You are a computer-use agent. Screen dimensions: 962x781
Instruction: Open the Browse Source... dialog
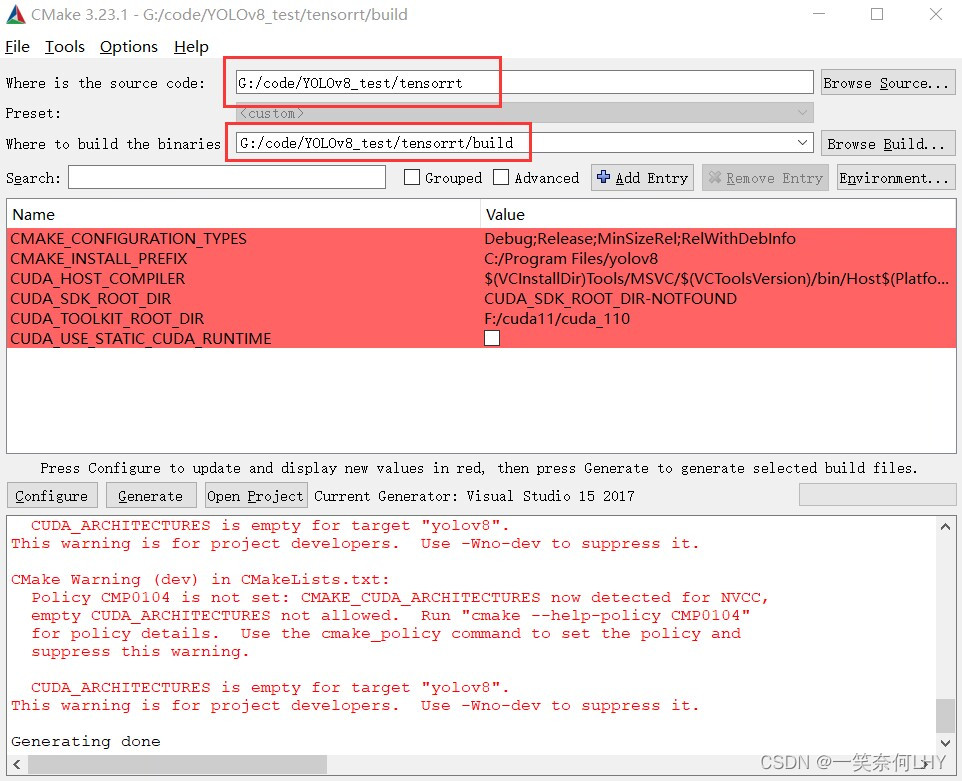[x=887, y=82]
